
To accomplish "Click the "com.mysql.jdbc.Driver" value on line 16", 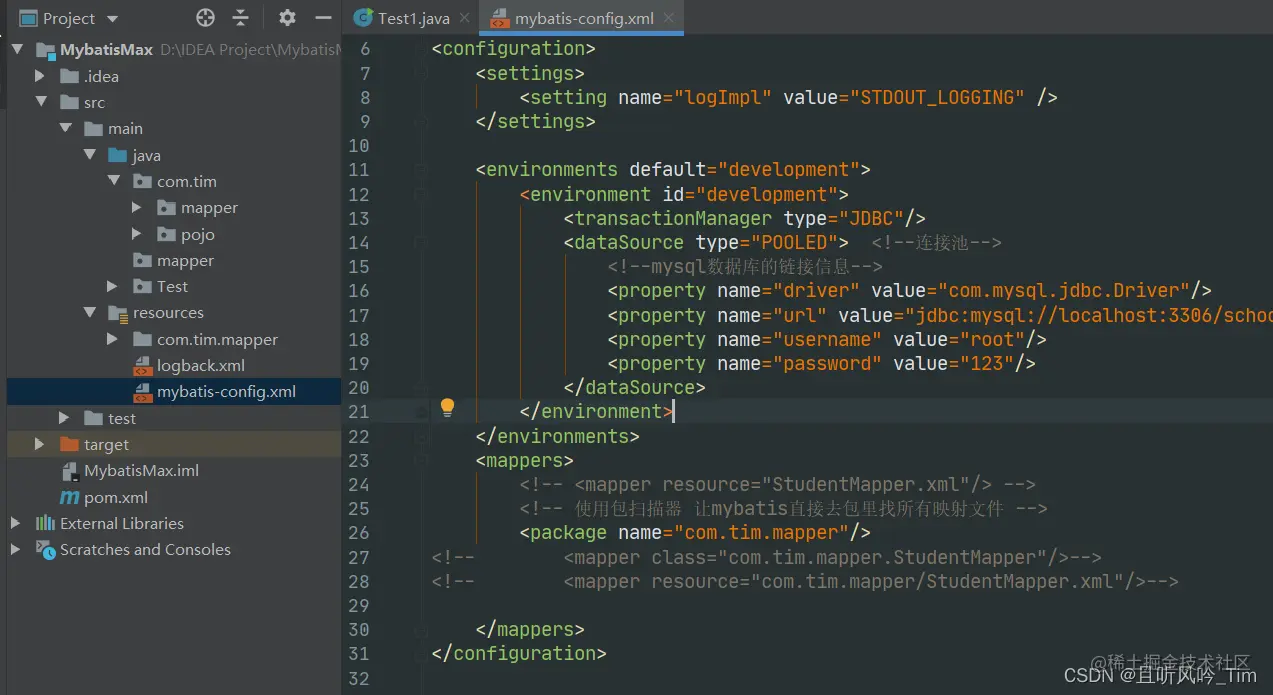I will [1063, 291].
